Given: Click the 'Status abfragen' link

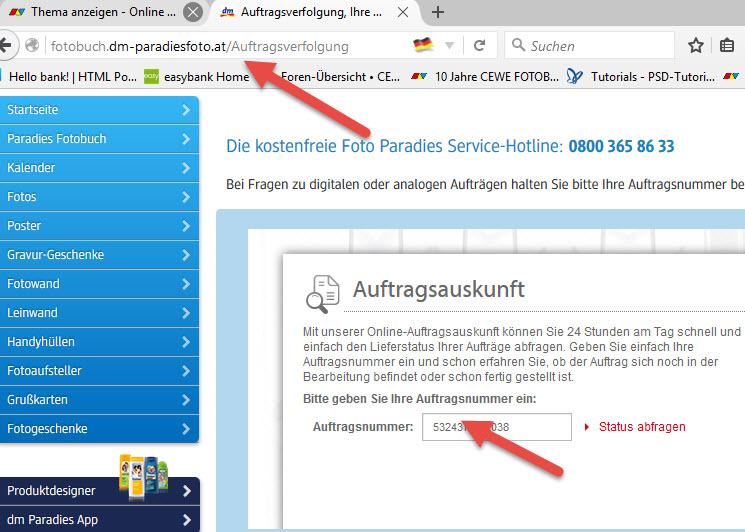Looking at the screenshot, I should [x=641, y=427].
